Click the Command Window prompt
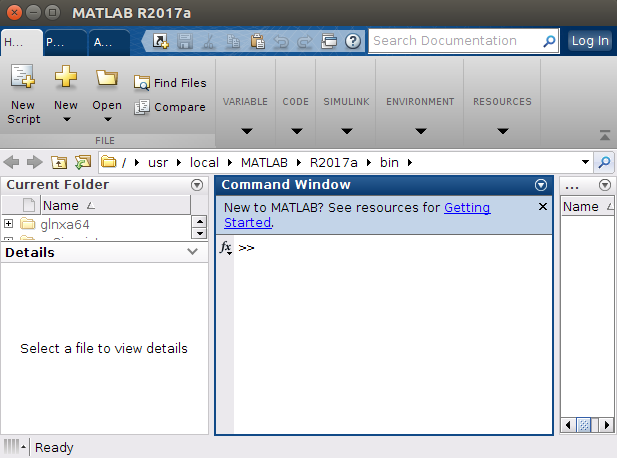This screenshot has height=458, width=617. point(246,248)
